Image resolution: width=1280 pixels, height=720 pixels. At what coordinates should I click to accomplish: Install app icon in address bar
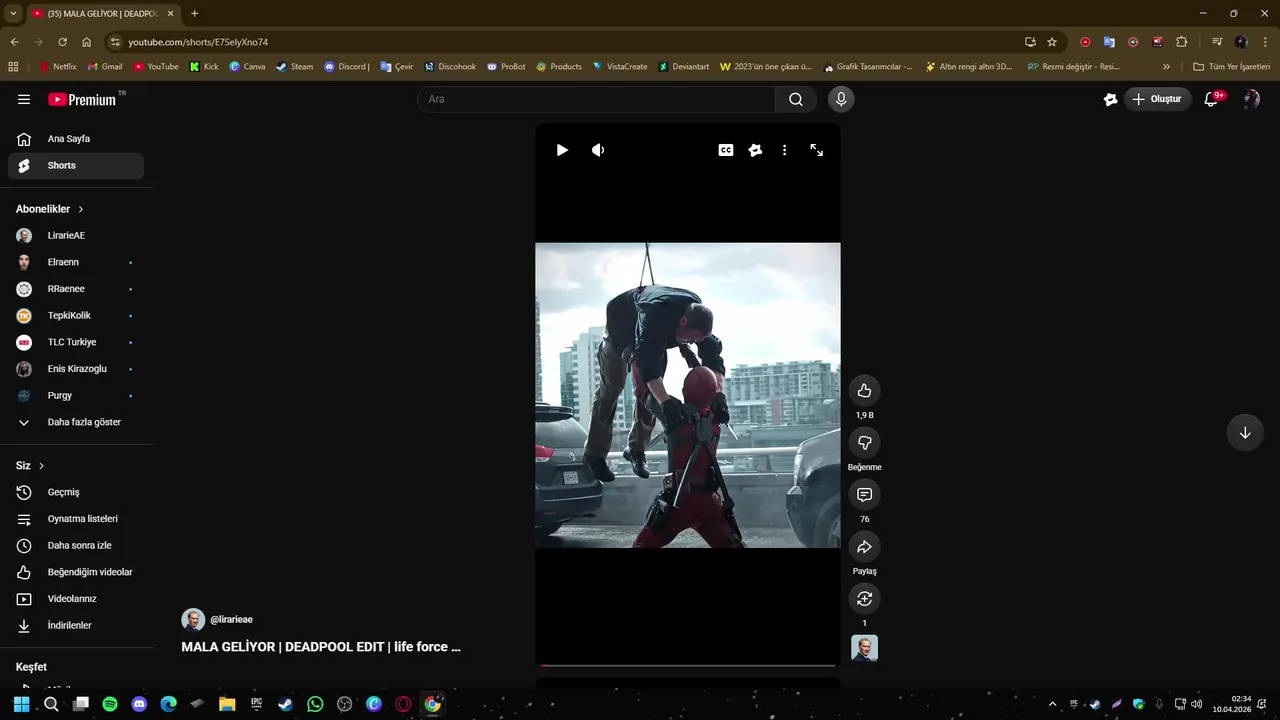(x=1030, y=42)
